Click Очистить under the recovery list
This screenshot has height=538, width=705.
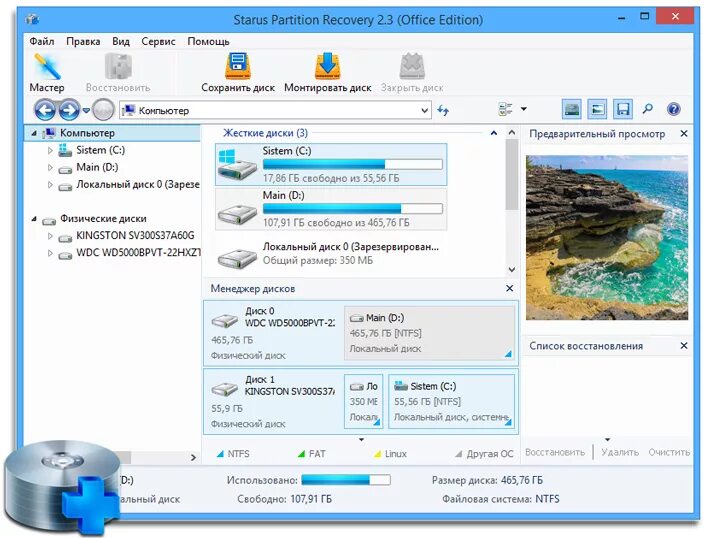click(x=669, y=452)
